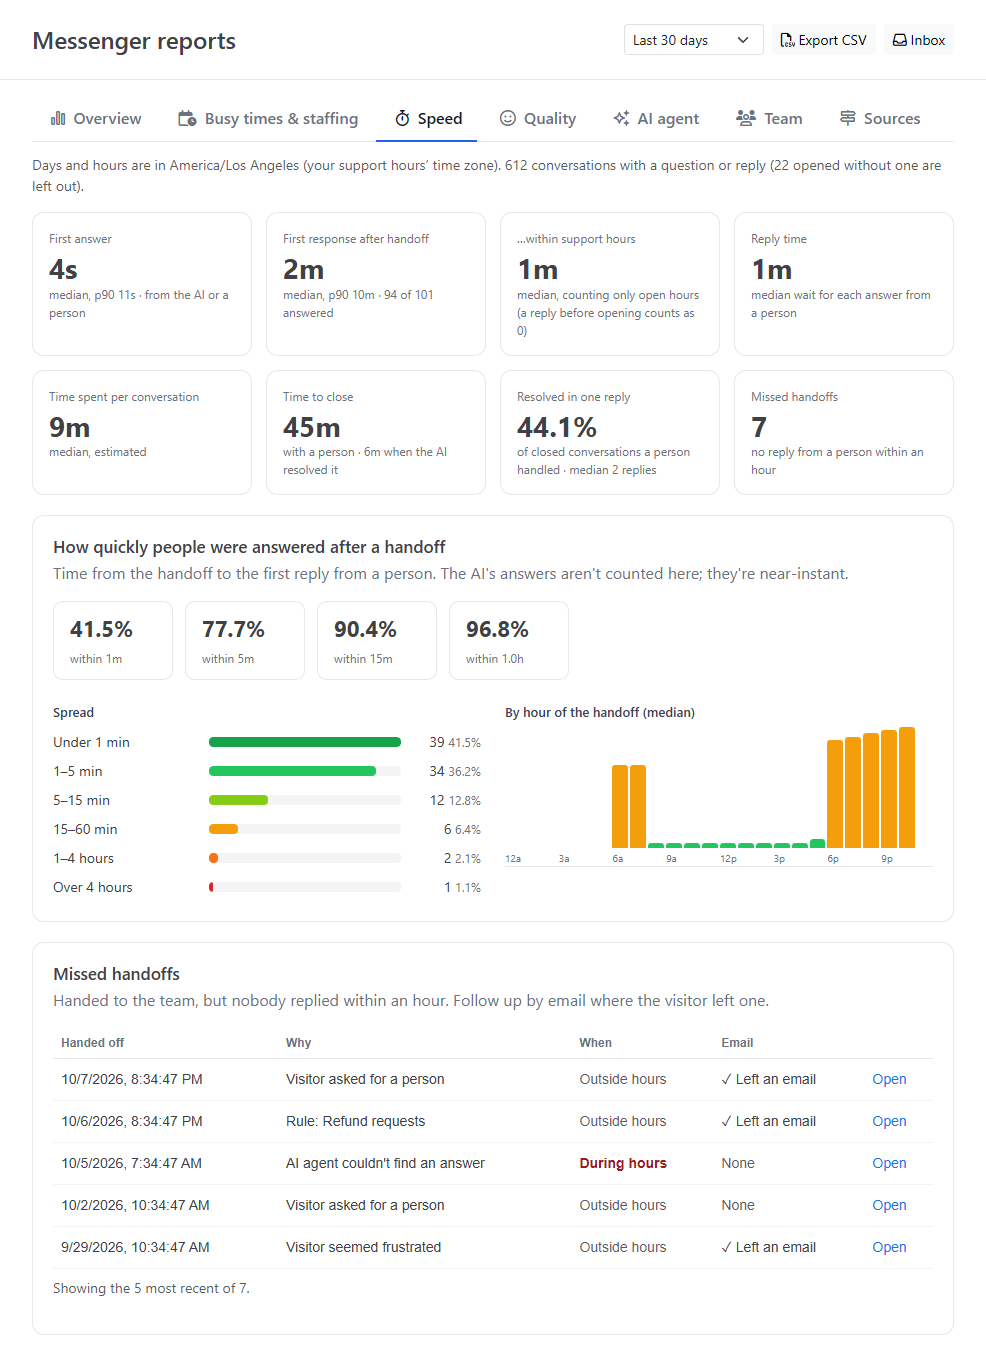Click '10/7/2026, 8:34:47 PM' cell
Screen dimensions: 986x1349
[x=132, y=1079]
